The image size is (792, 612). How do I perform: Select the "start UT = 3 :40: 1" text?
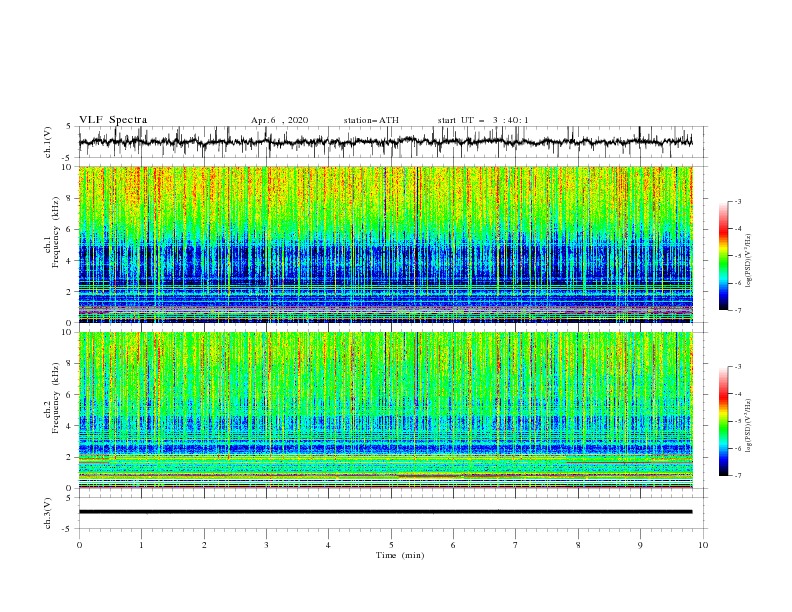483,120
